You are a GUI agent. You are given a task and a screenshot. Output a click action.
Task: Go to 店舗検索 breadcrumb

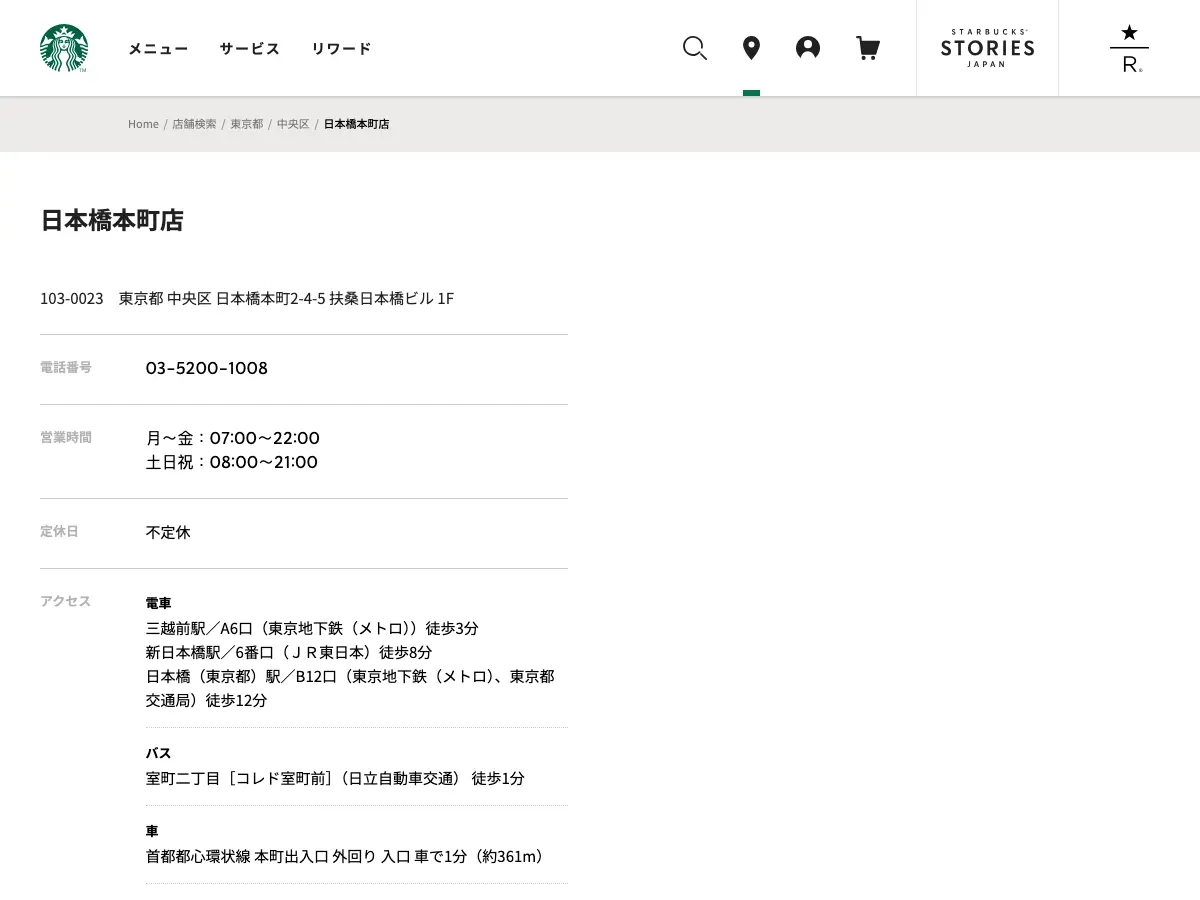194,124
